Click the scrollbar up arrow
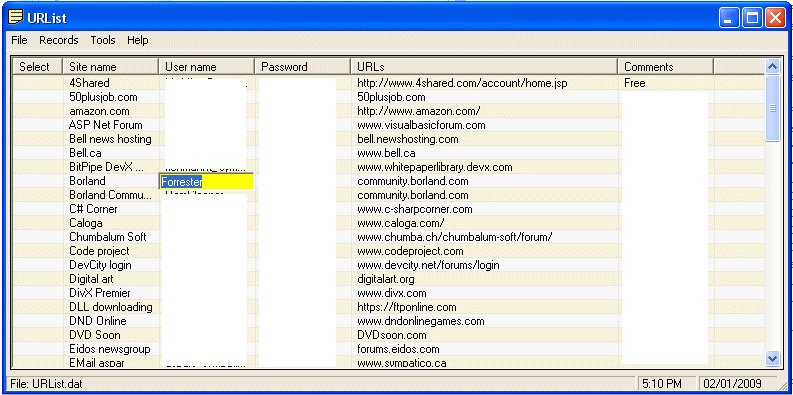 click(x=772, y=66)
